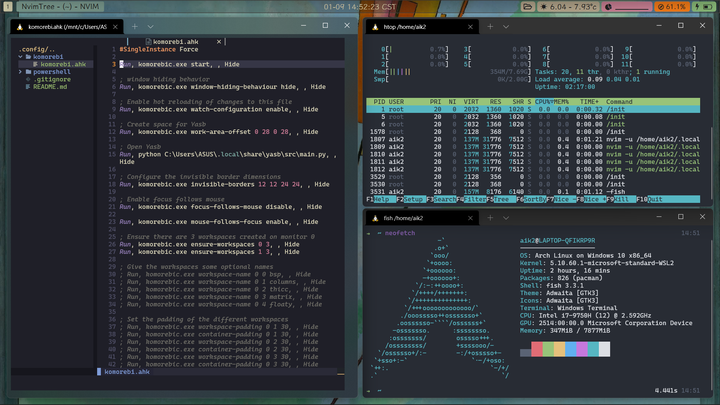Open .gitignore file in the NvimTree sidebar

pyautogui.click(x=51, y=80)
